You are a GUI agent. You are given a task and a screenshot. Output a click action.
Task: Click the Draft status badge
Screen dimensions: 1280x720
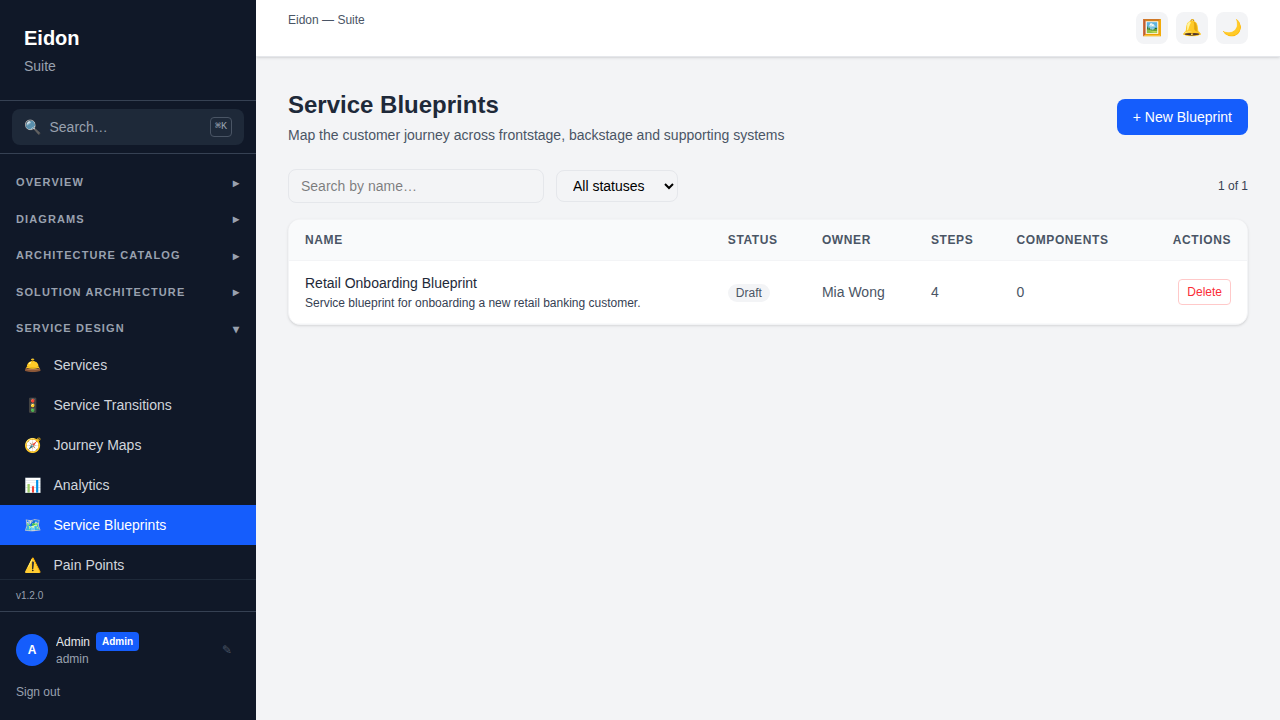[749, 293]
